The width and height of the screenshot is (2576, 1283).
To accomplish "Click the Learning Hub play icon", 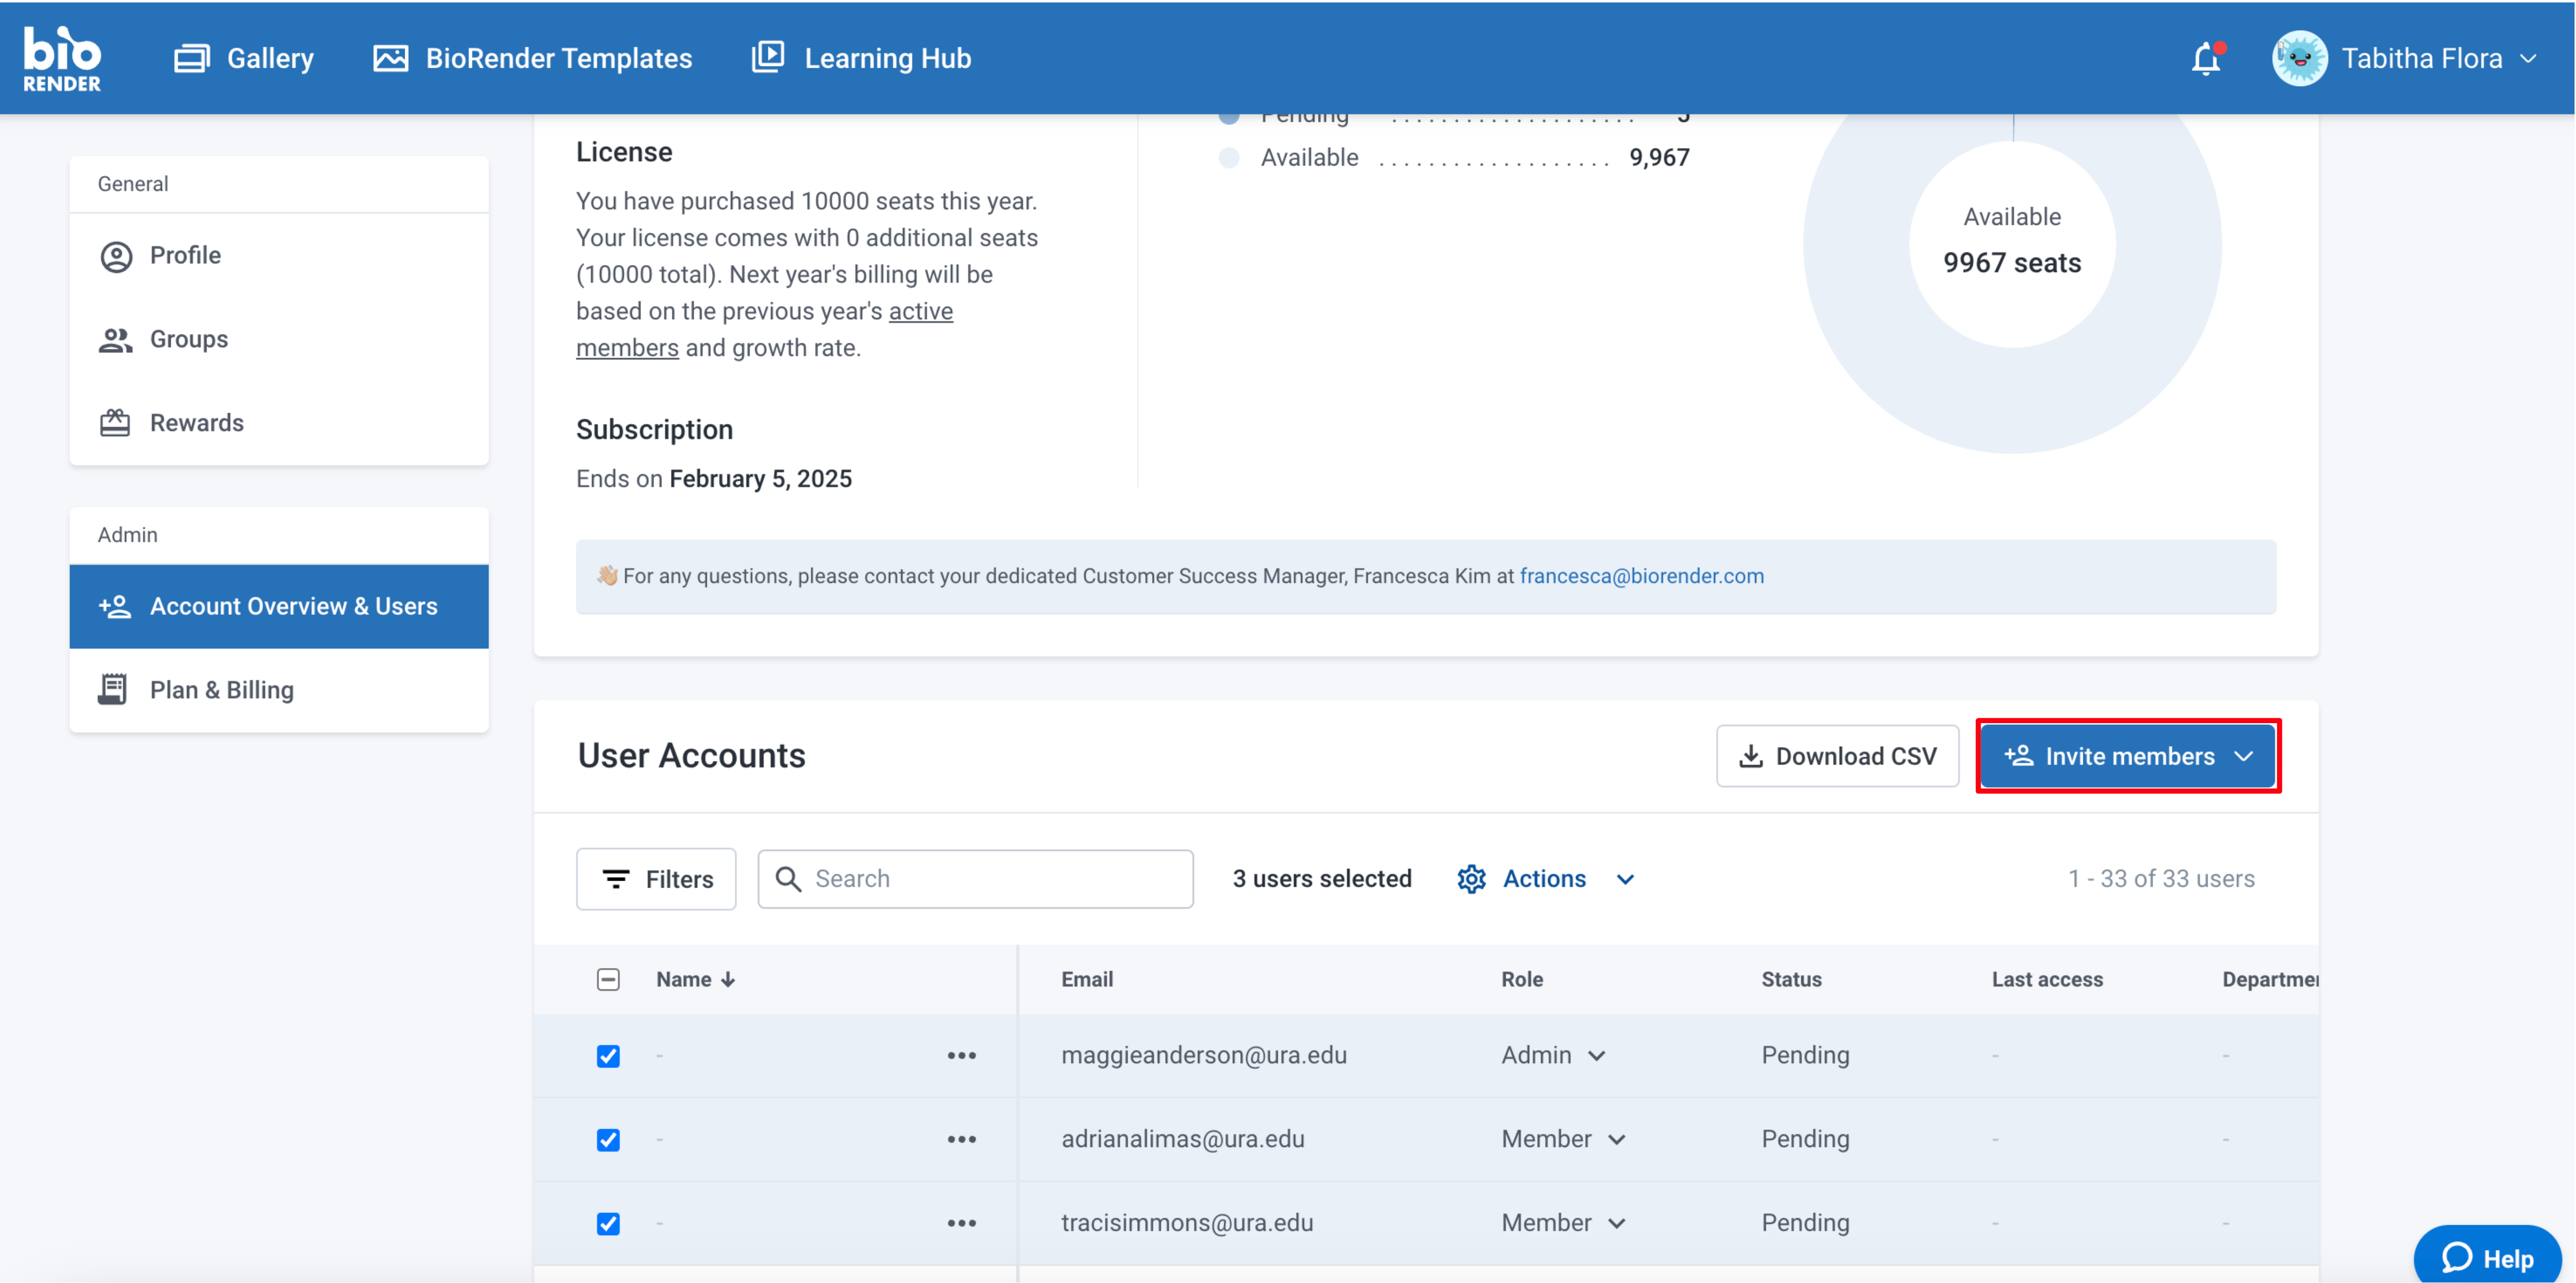I will (768, 57).
